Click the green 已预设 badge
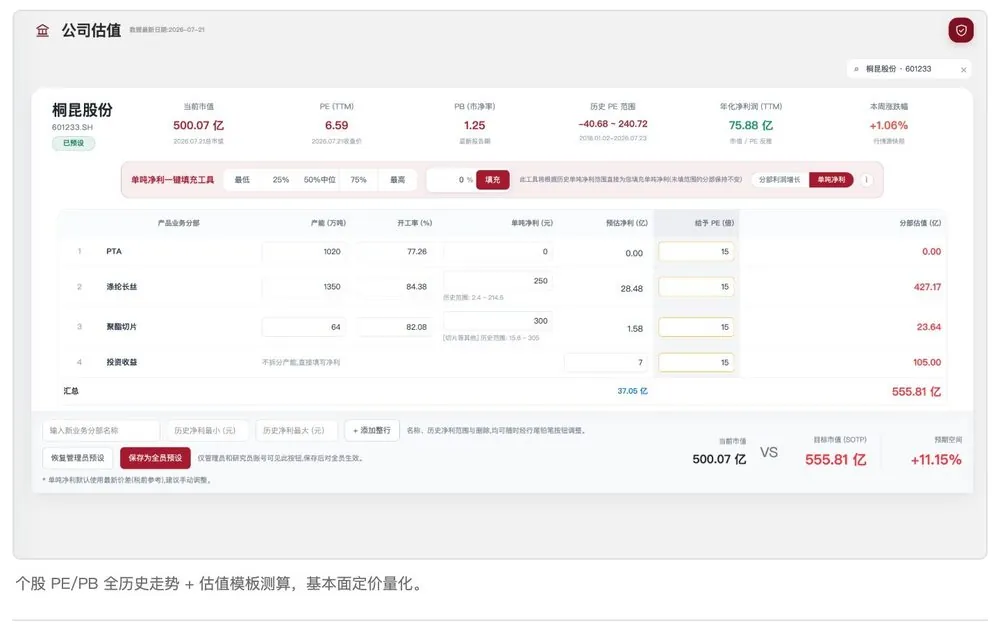1000x625 pixels. (x=73, y=143)
